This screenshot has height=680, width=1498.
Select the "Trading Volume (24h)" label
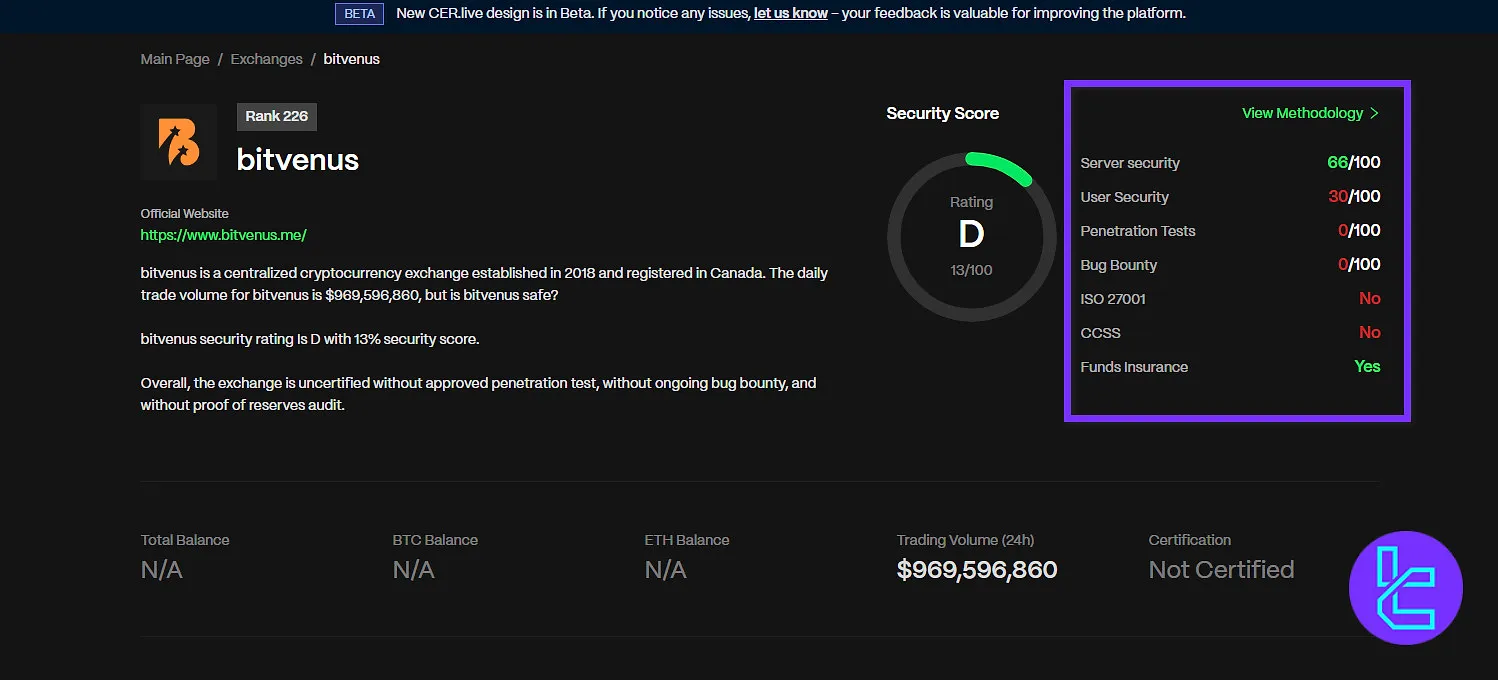tap(966, 540)
